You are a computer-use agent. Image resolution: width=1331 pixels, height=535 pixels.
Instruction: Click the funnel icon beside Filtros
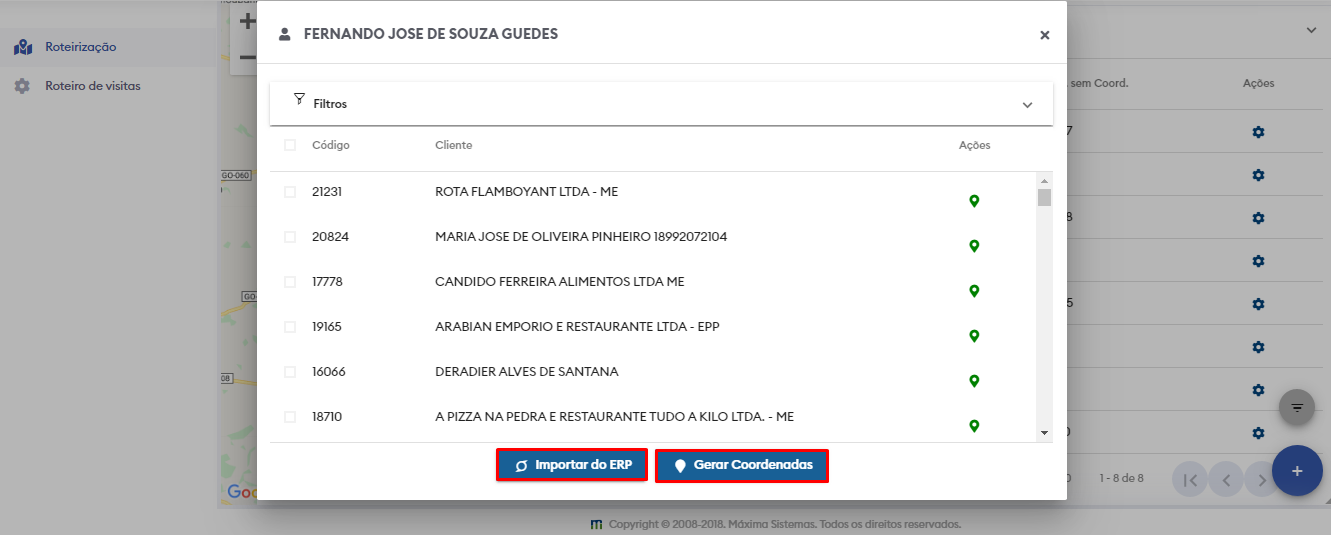coord(298,100)
